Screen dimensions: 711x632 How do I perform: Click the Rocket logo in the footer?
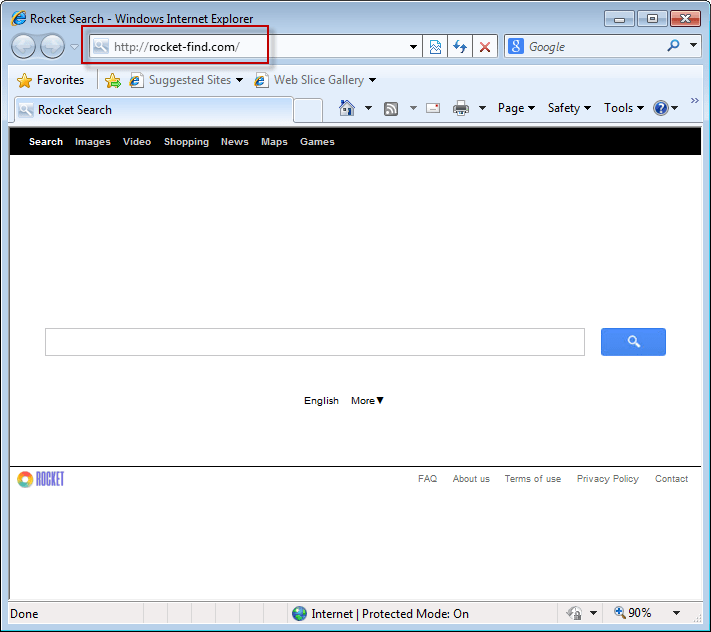(x=40, y=479)
